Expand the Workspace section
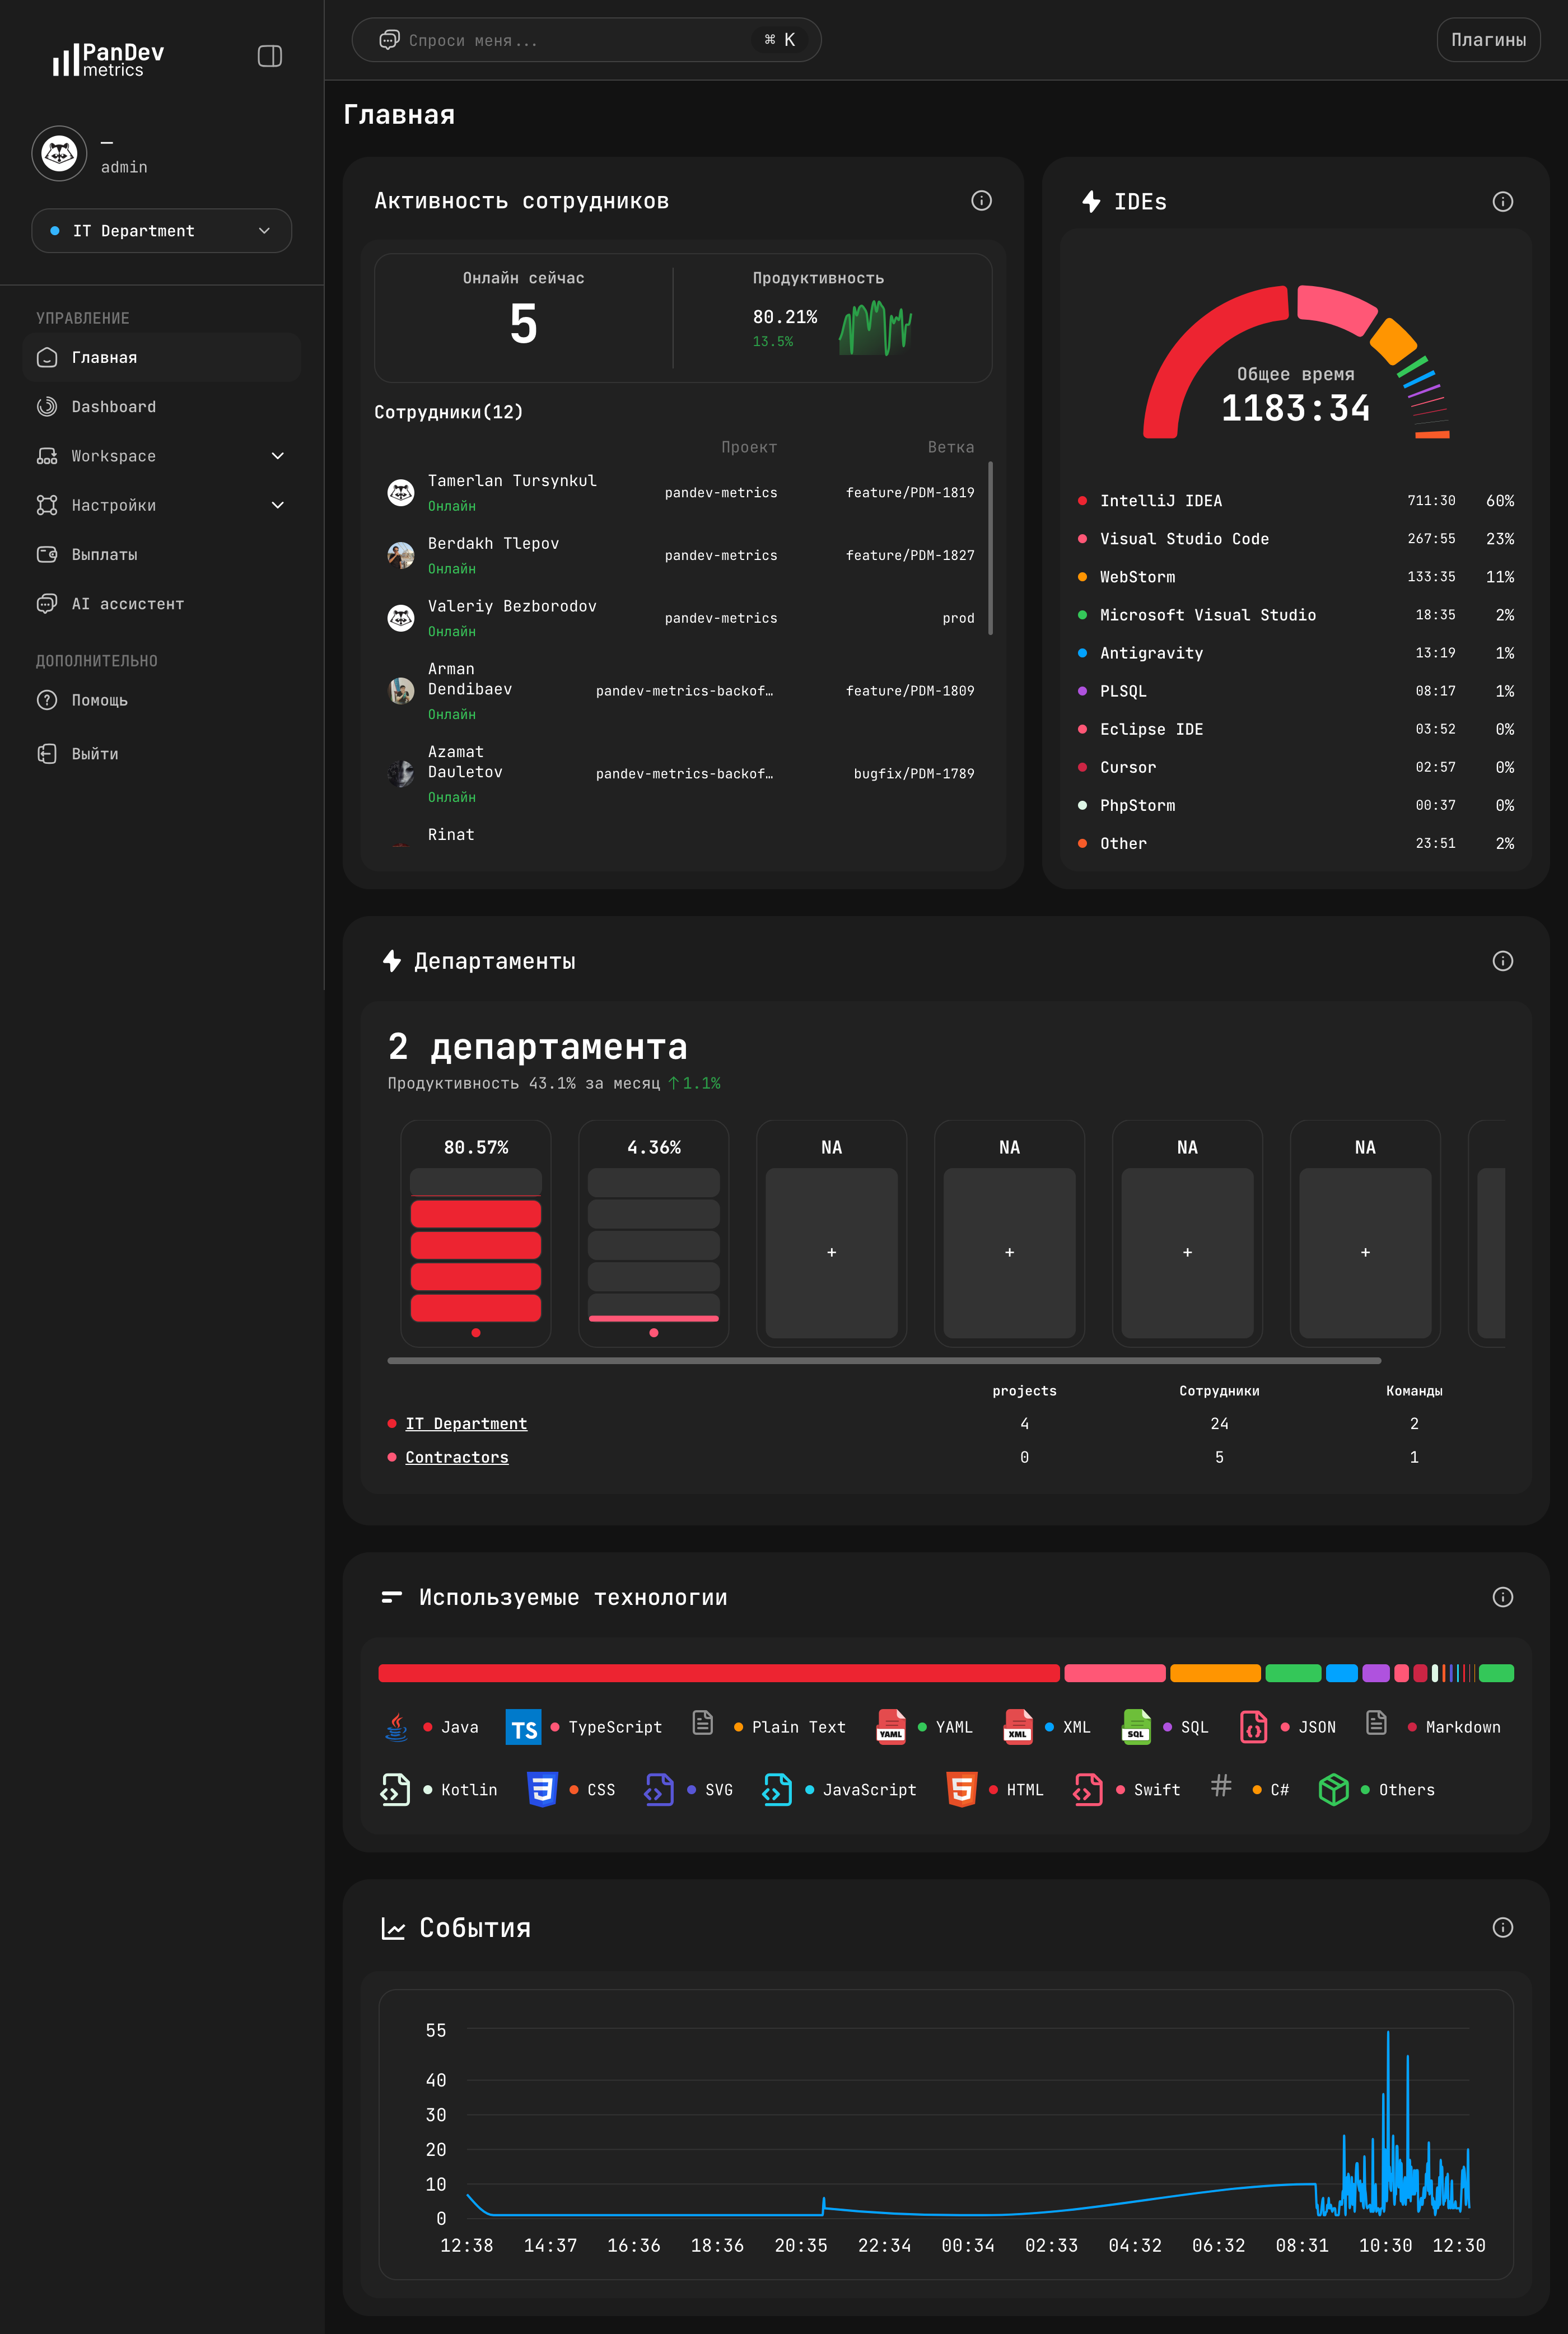 click(114, 456)
